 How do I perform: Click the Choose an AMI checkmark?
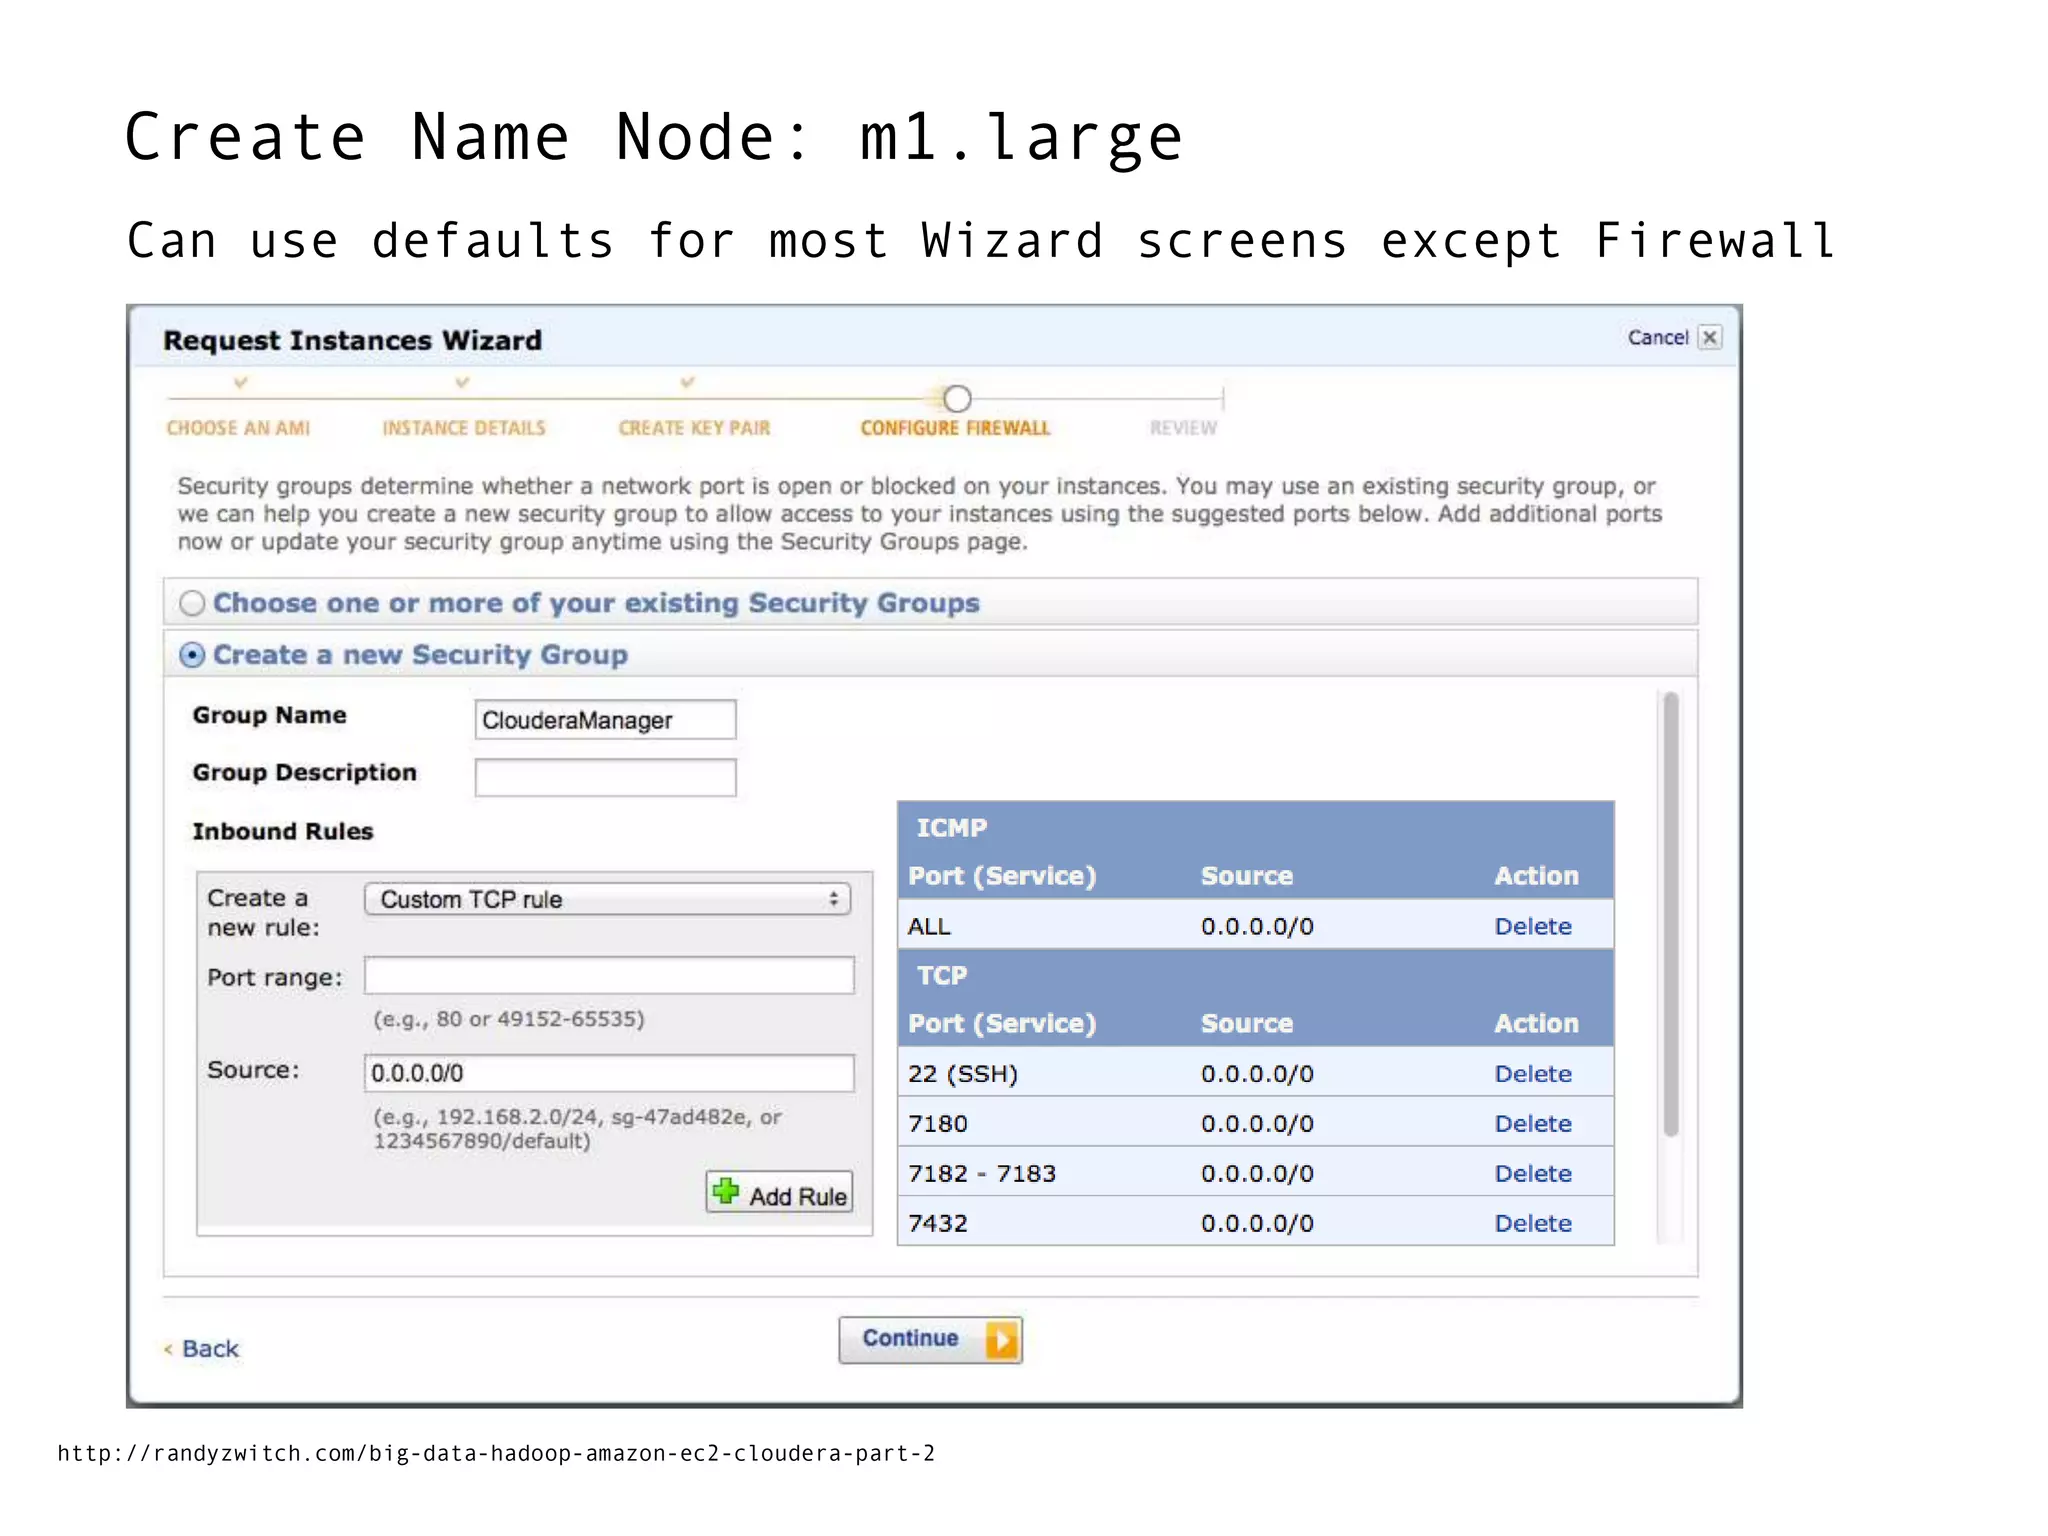pyautogui.click(x=240, y=382)
